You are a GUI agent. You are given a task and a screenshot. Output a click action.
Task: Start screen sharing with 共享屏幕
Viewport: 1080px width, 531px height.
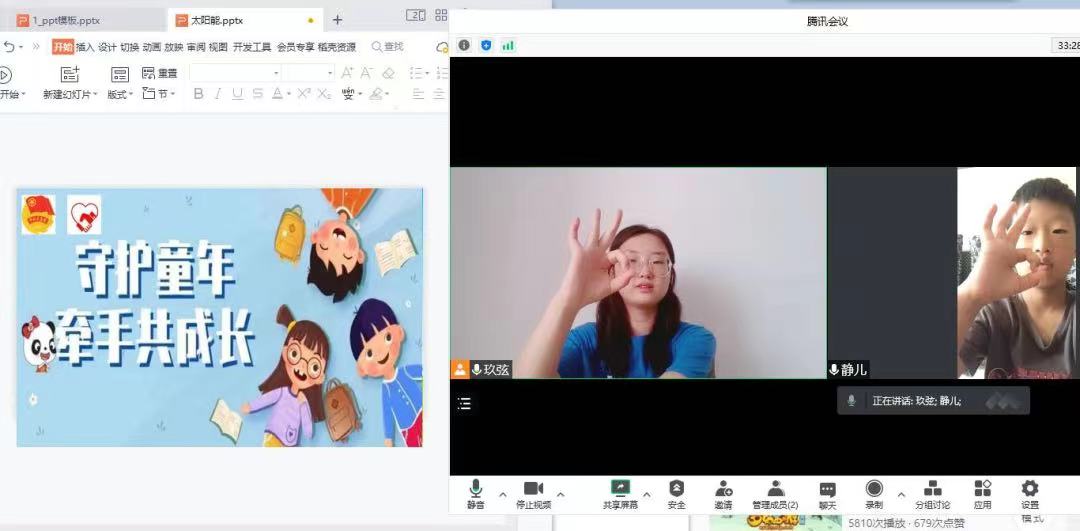[621, 494]
